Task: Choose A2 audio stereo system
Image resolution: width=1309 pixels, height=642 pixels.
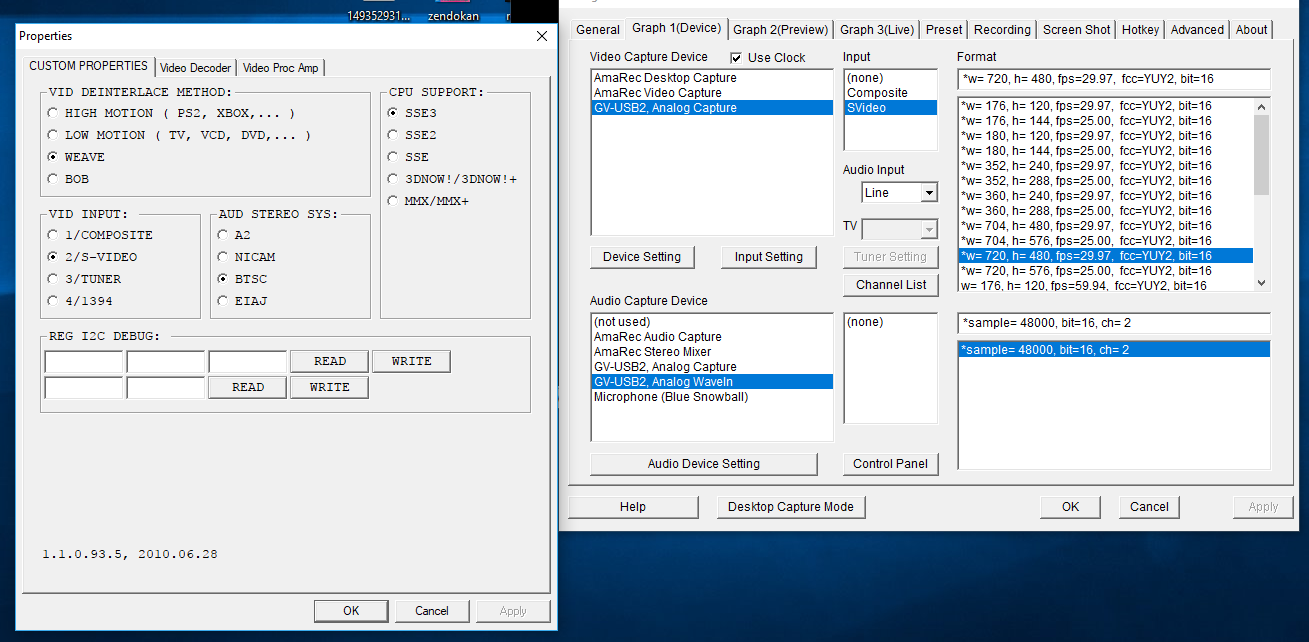Action: pyautogui.click(x=223, y=235)
